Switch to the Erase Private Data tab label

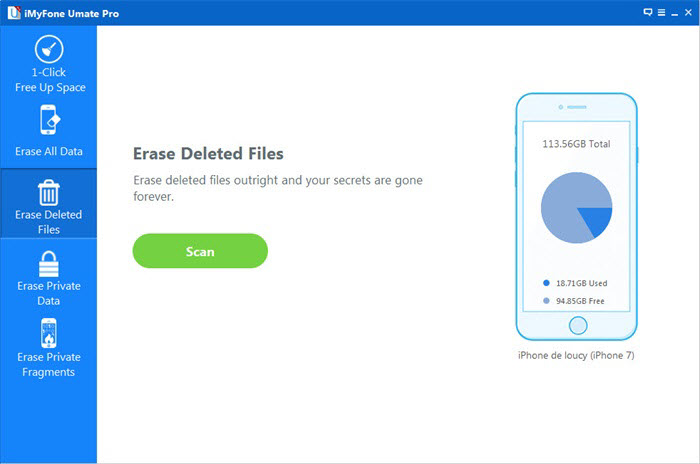tap(48, 293)
